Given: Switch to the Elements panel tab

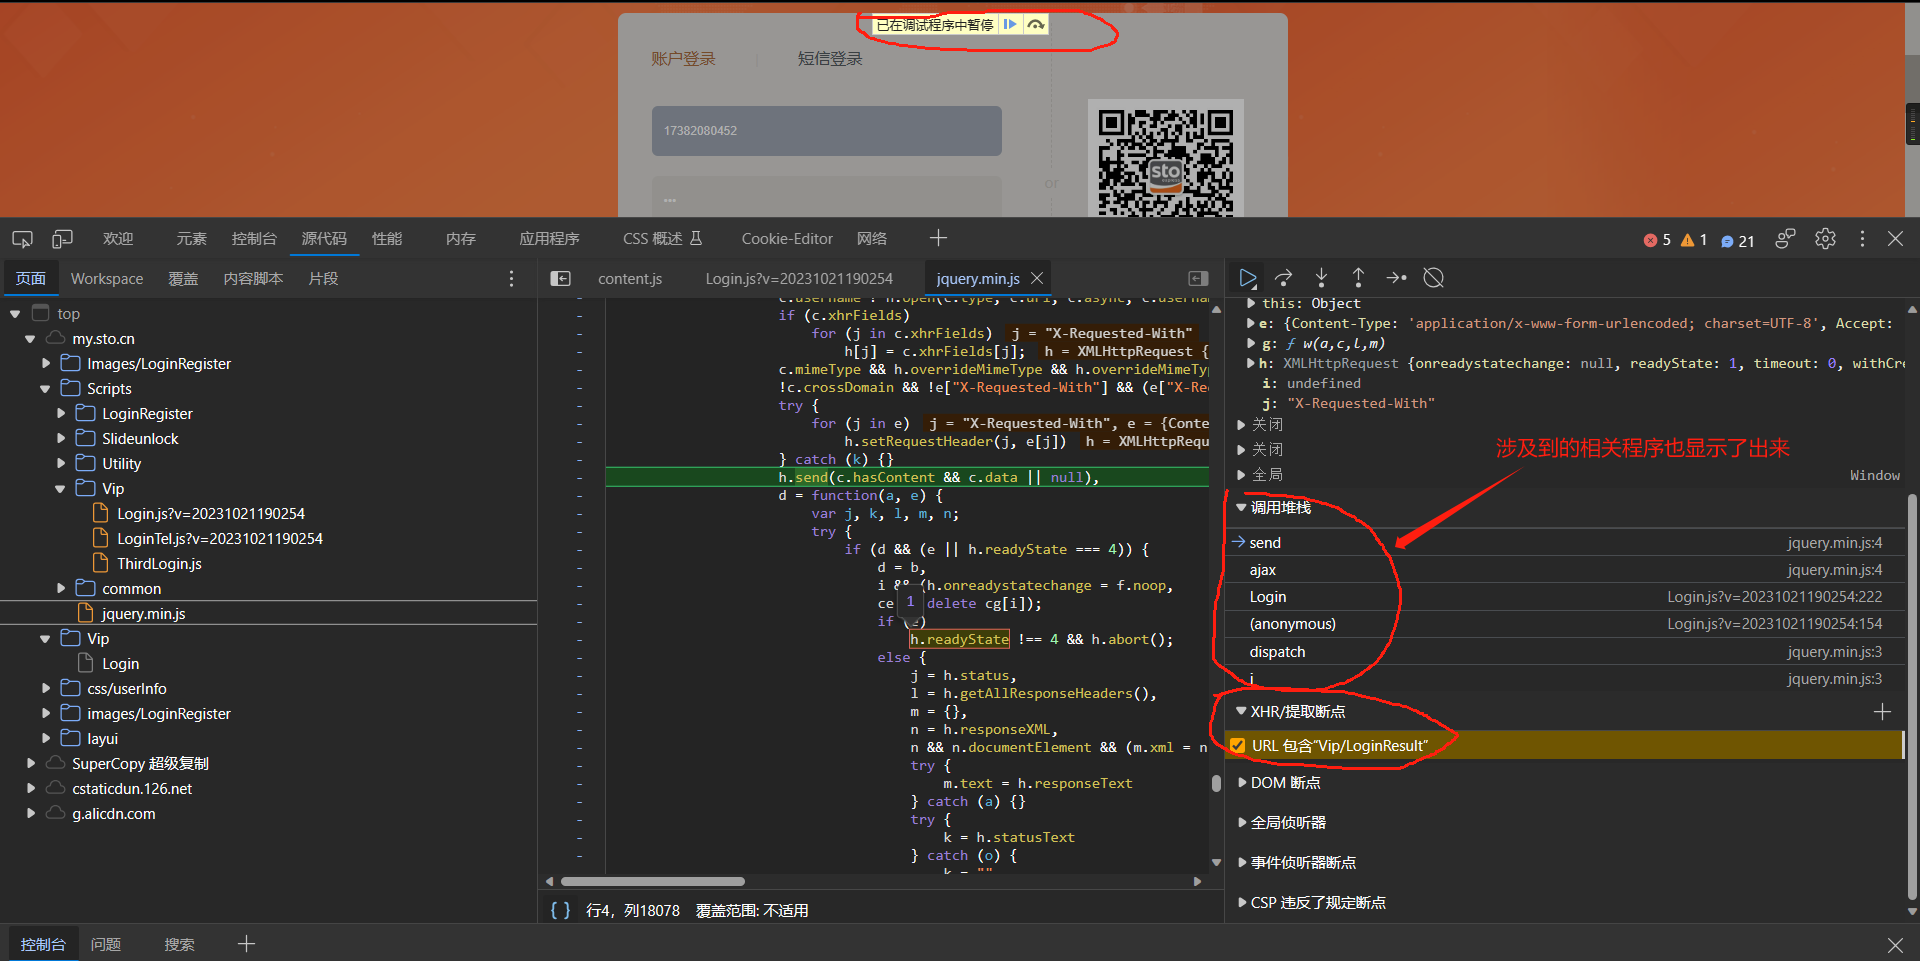Looking at the screenshot, I should click(x=191, y=239).
